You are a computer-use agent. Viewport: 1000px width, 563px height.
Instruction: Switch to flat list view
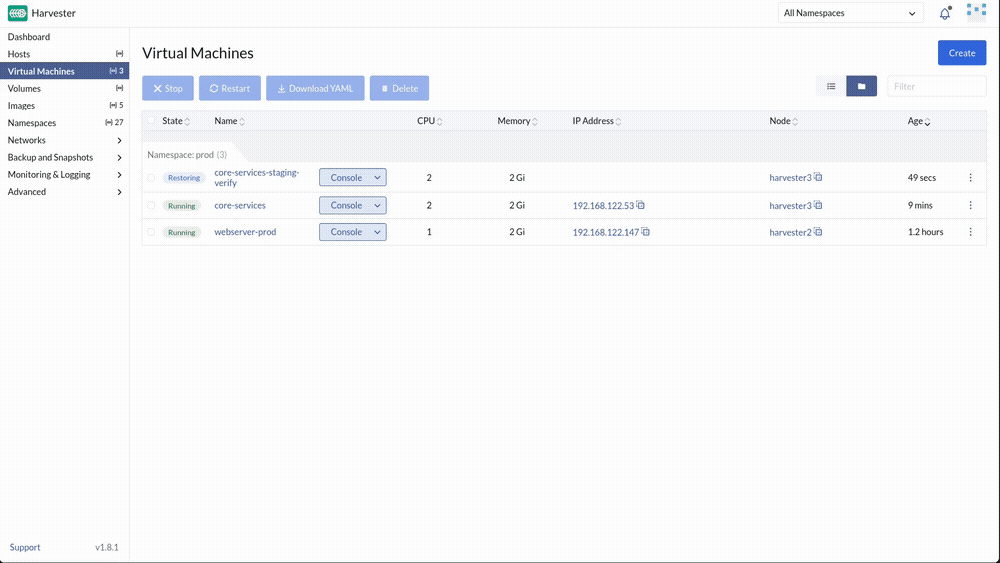tap(831, 86)
